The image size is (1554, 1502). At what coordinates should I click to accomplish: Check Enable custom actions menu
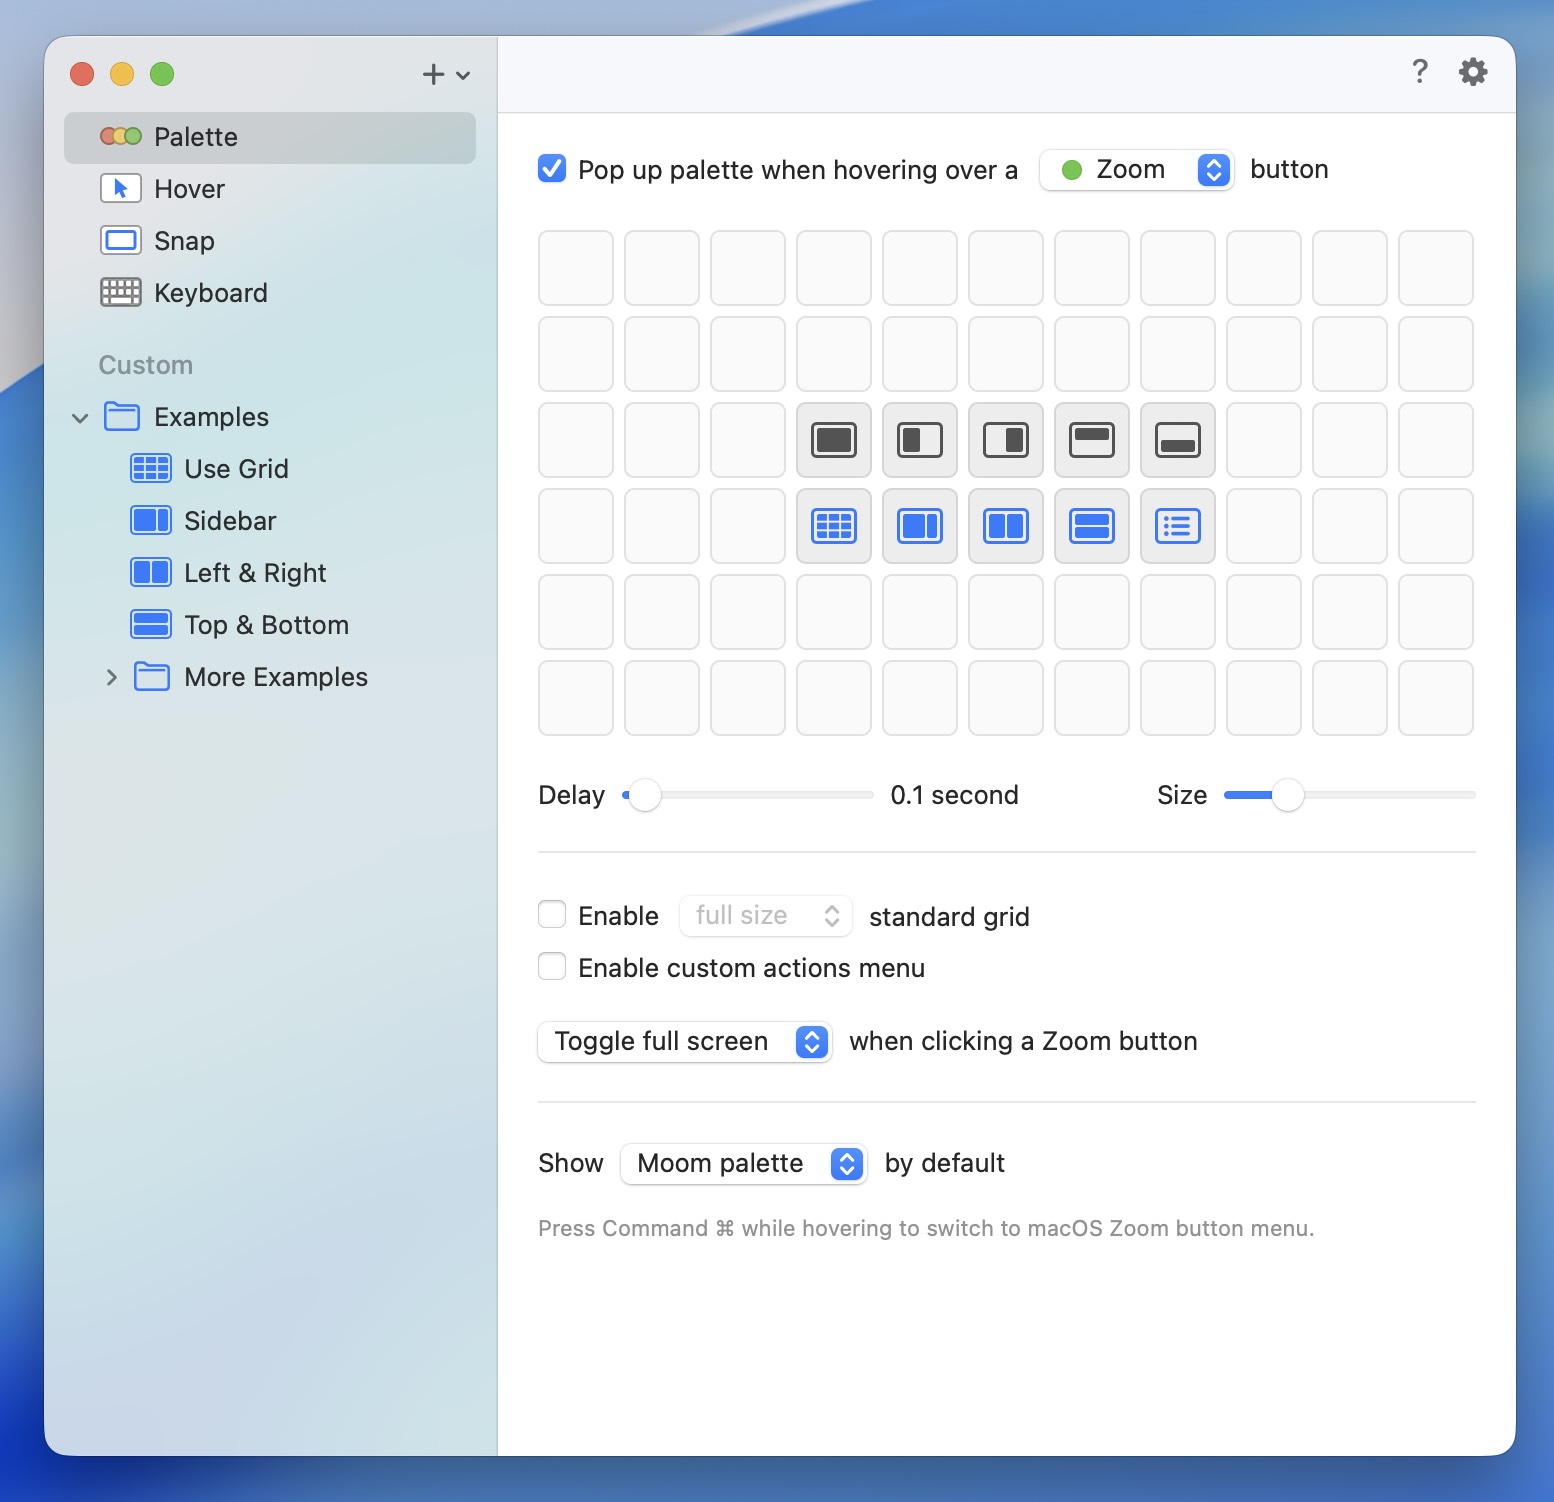[x=552, y=967]
